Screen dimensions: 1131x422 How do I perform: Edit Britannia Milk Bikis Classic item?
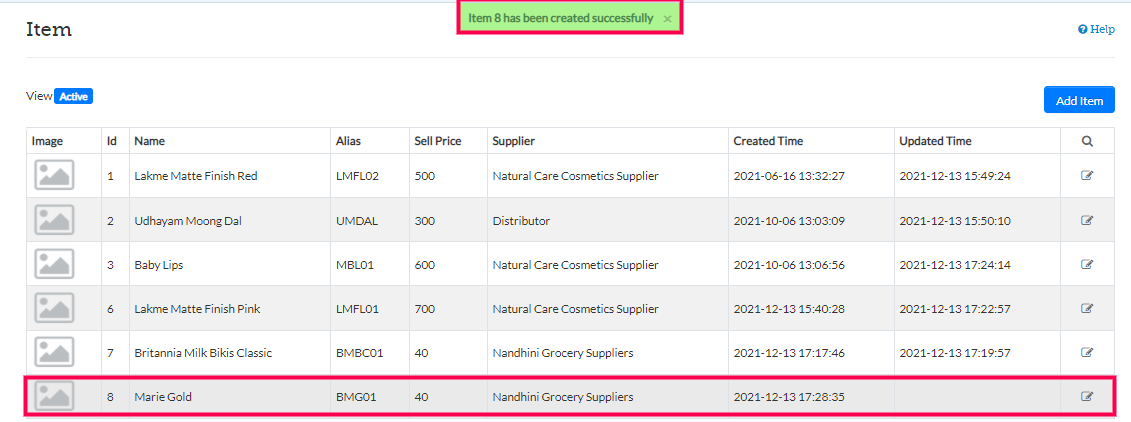point(1087,353)
